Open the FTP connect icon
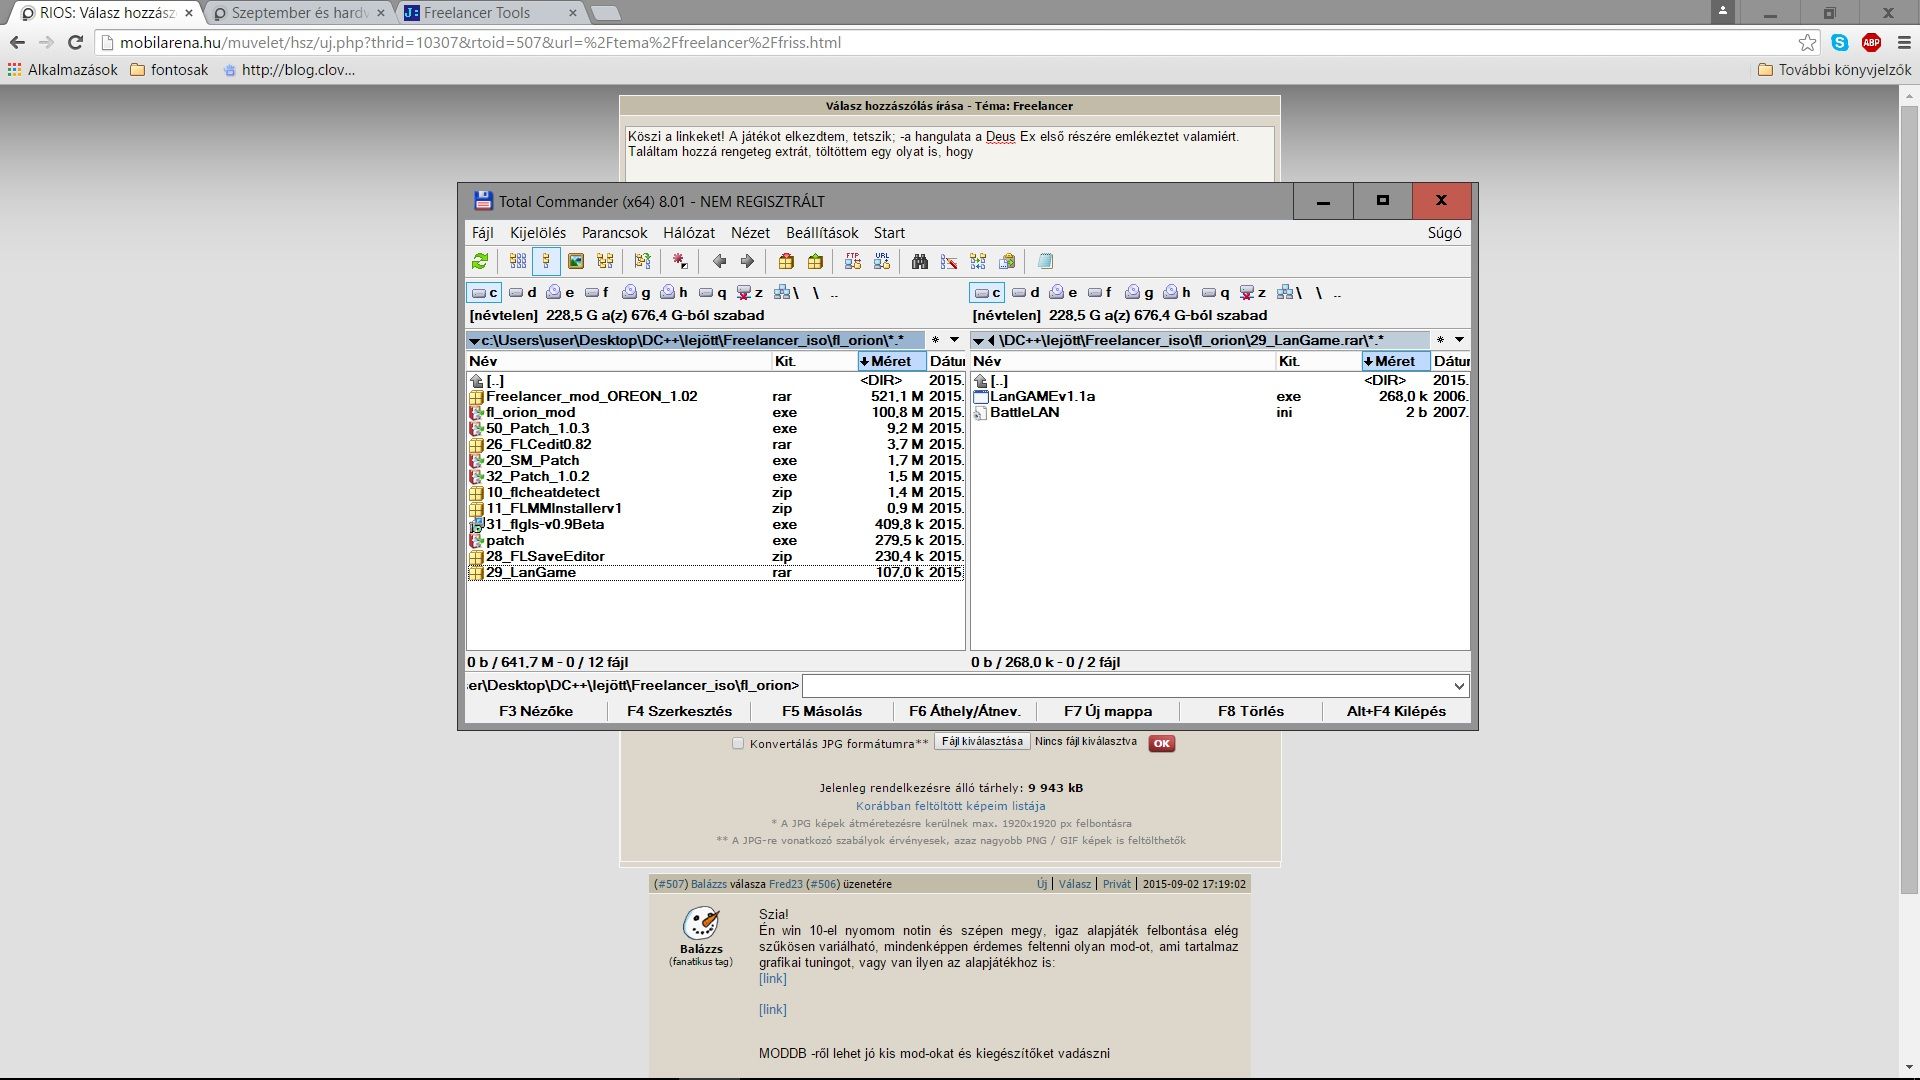 point(852,261)
